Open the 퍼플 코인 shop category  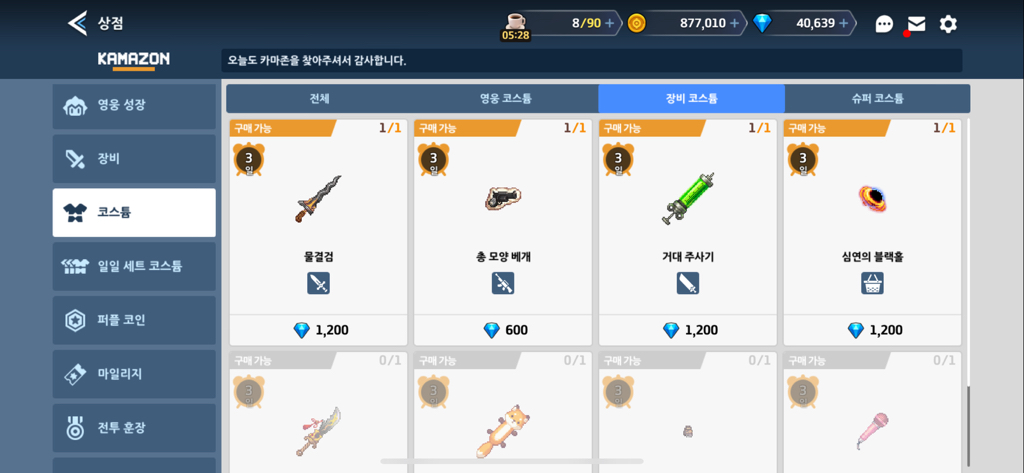134,320
